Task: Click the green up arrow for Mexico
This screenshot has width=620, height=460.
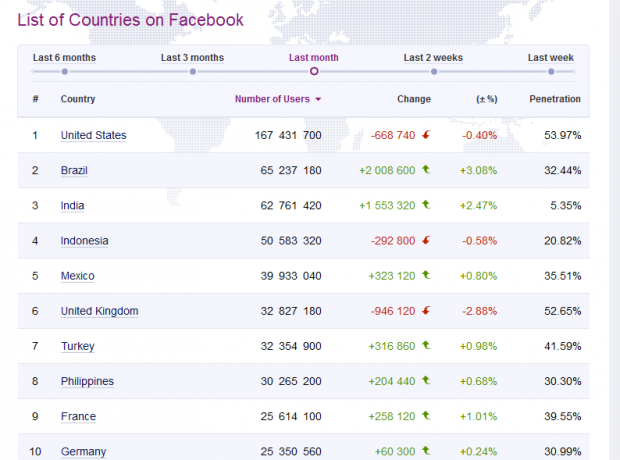Action: click(426, 275)
